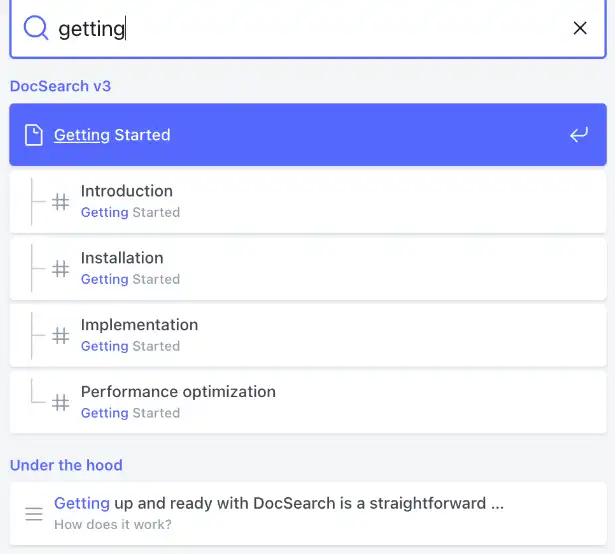Open the "Getting up and ready" content result
The height and width of the screenshot is (554, 615).
click(308, 514)
